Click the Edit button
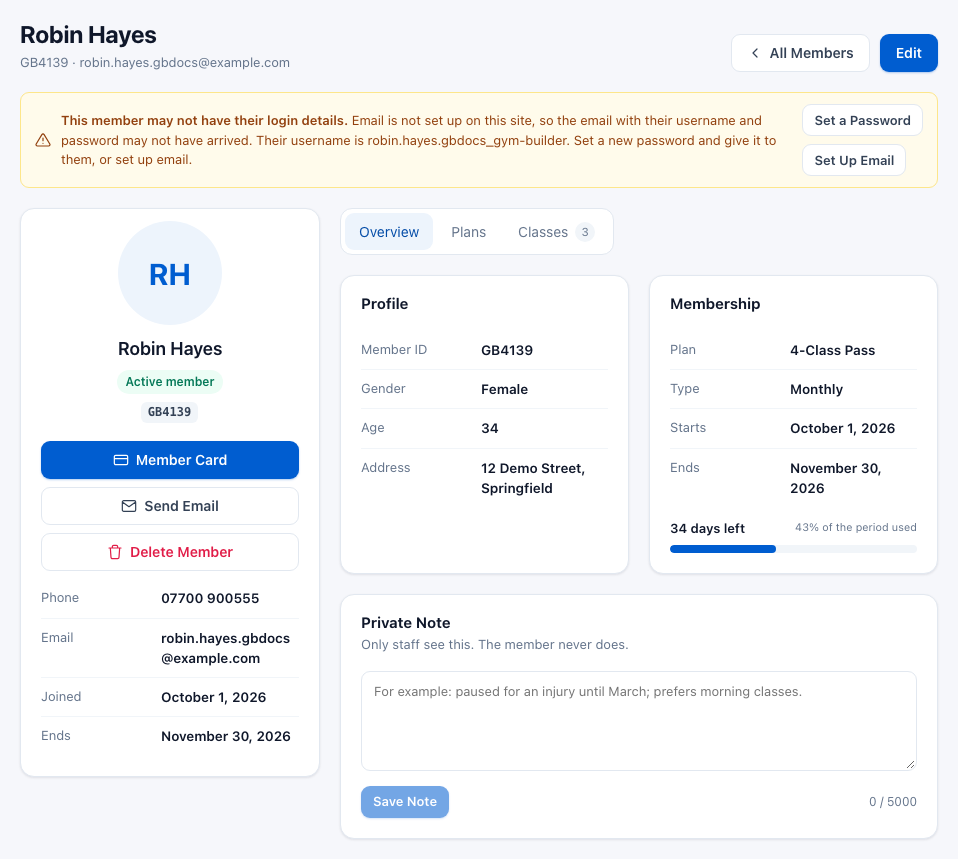This screenshot has width=958, height=859. pyautogui.click(x=909, y=53)
